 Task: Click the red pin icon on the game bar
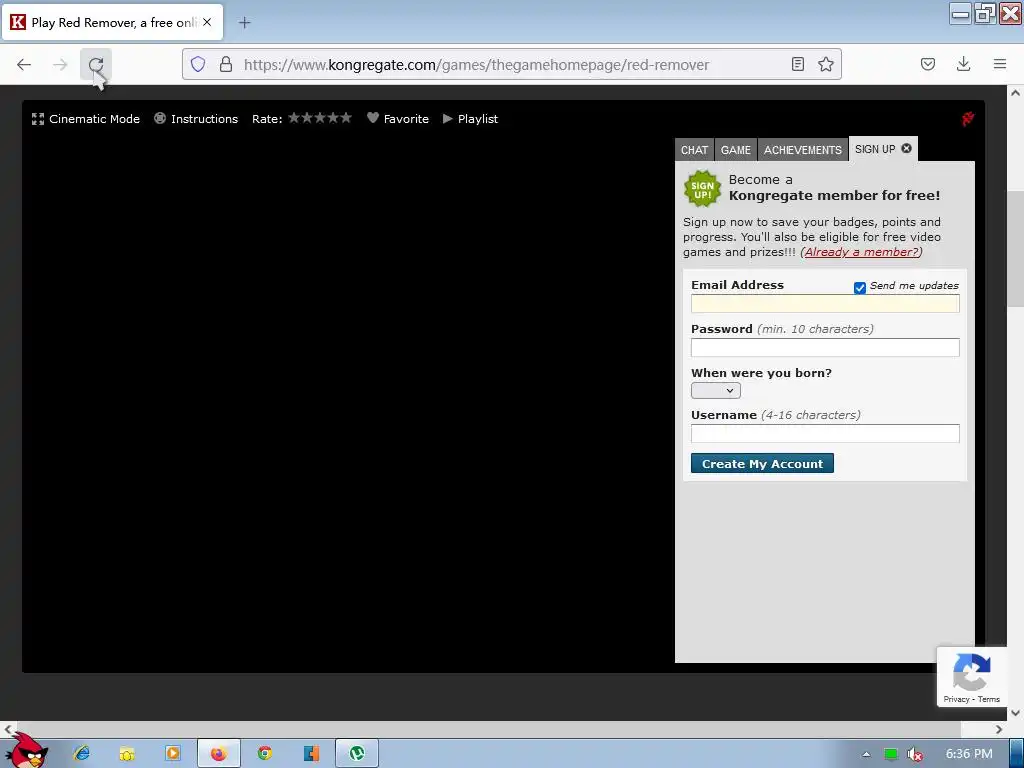point(968,119)
